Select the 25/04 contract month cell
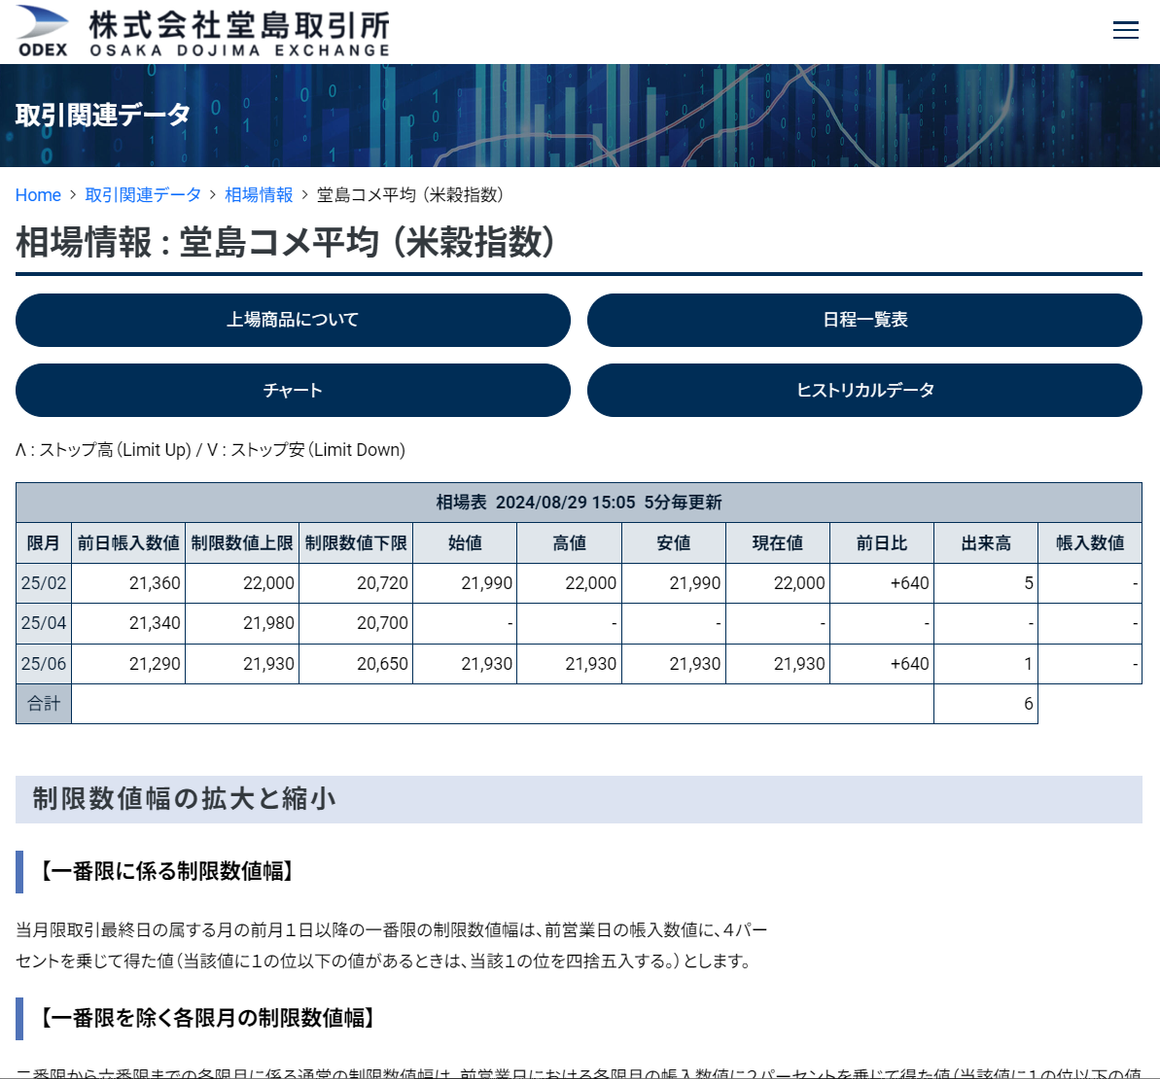Image resolution: width=1160 pixels, height=1079 pixels. [44, 623]
